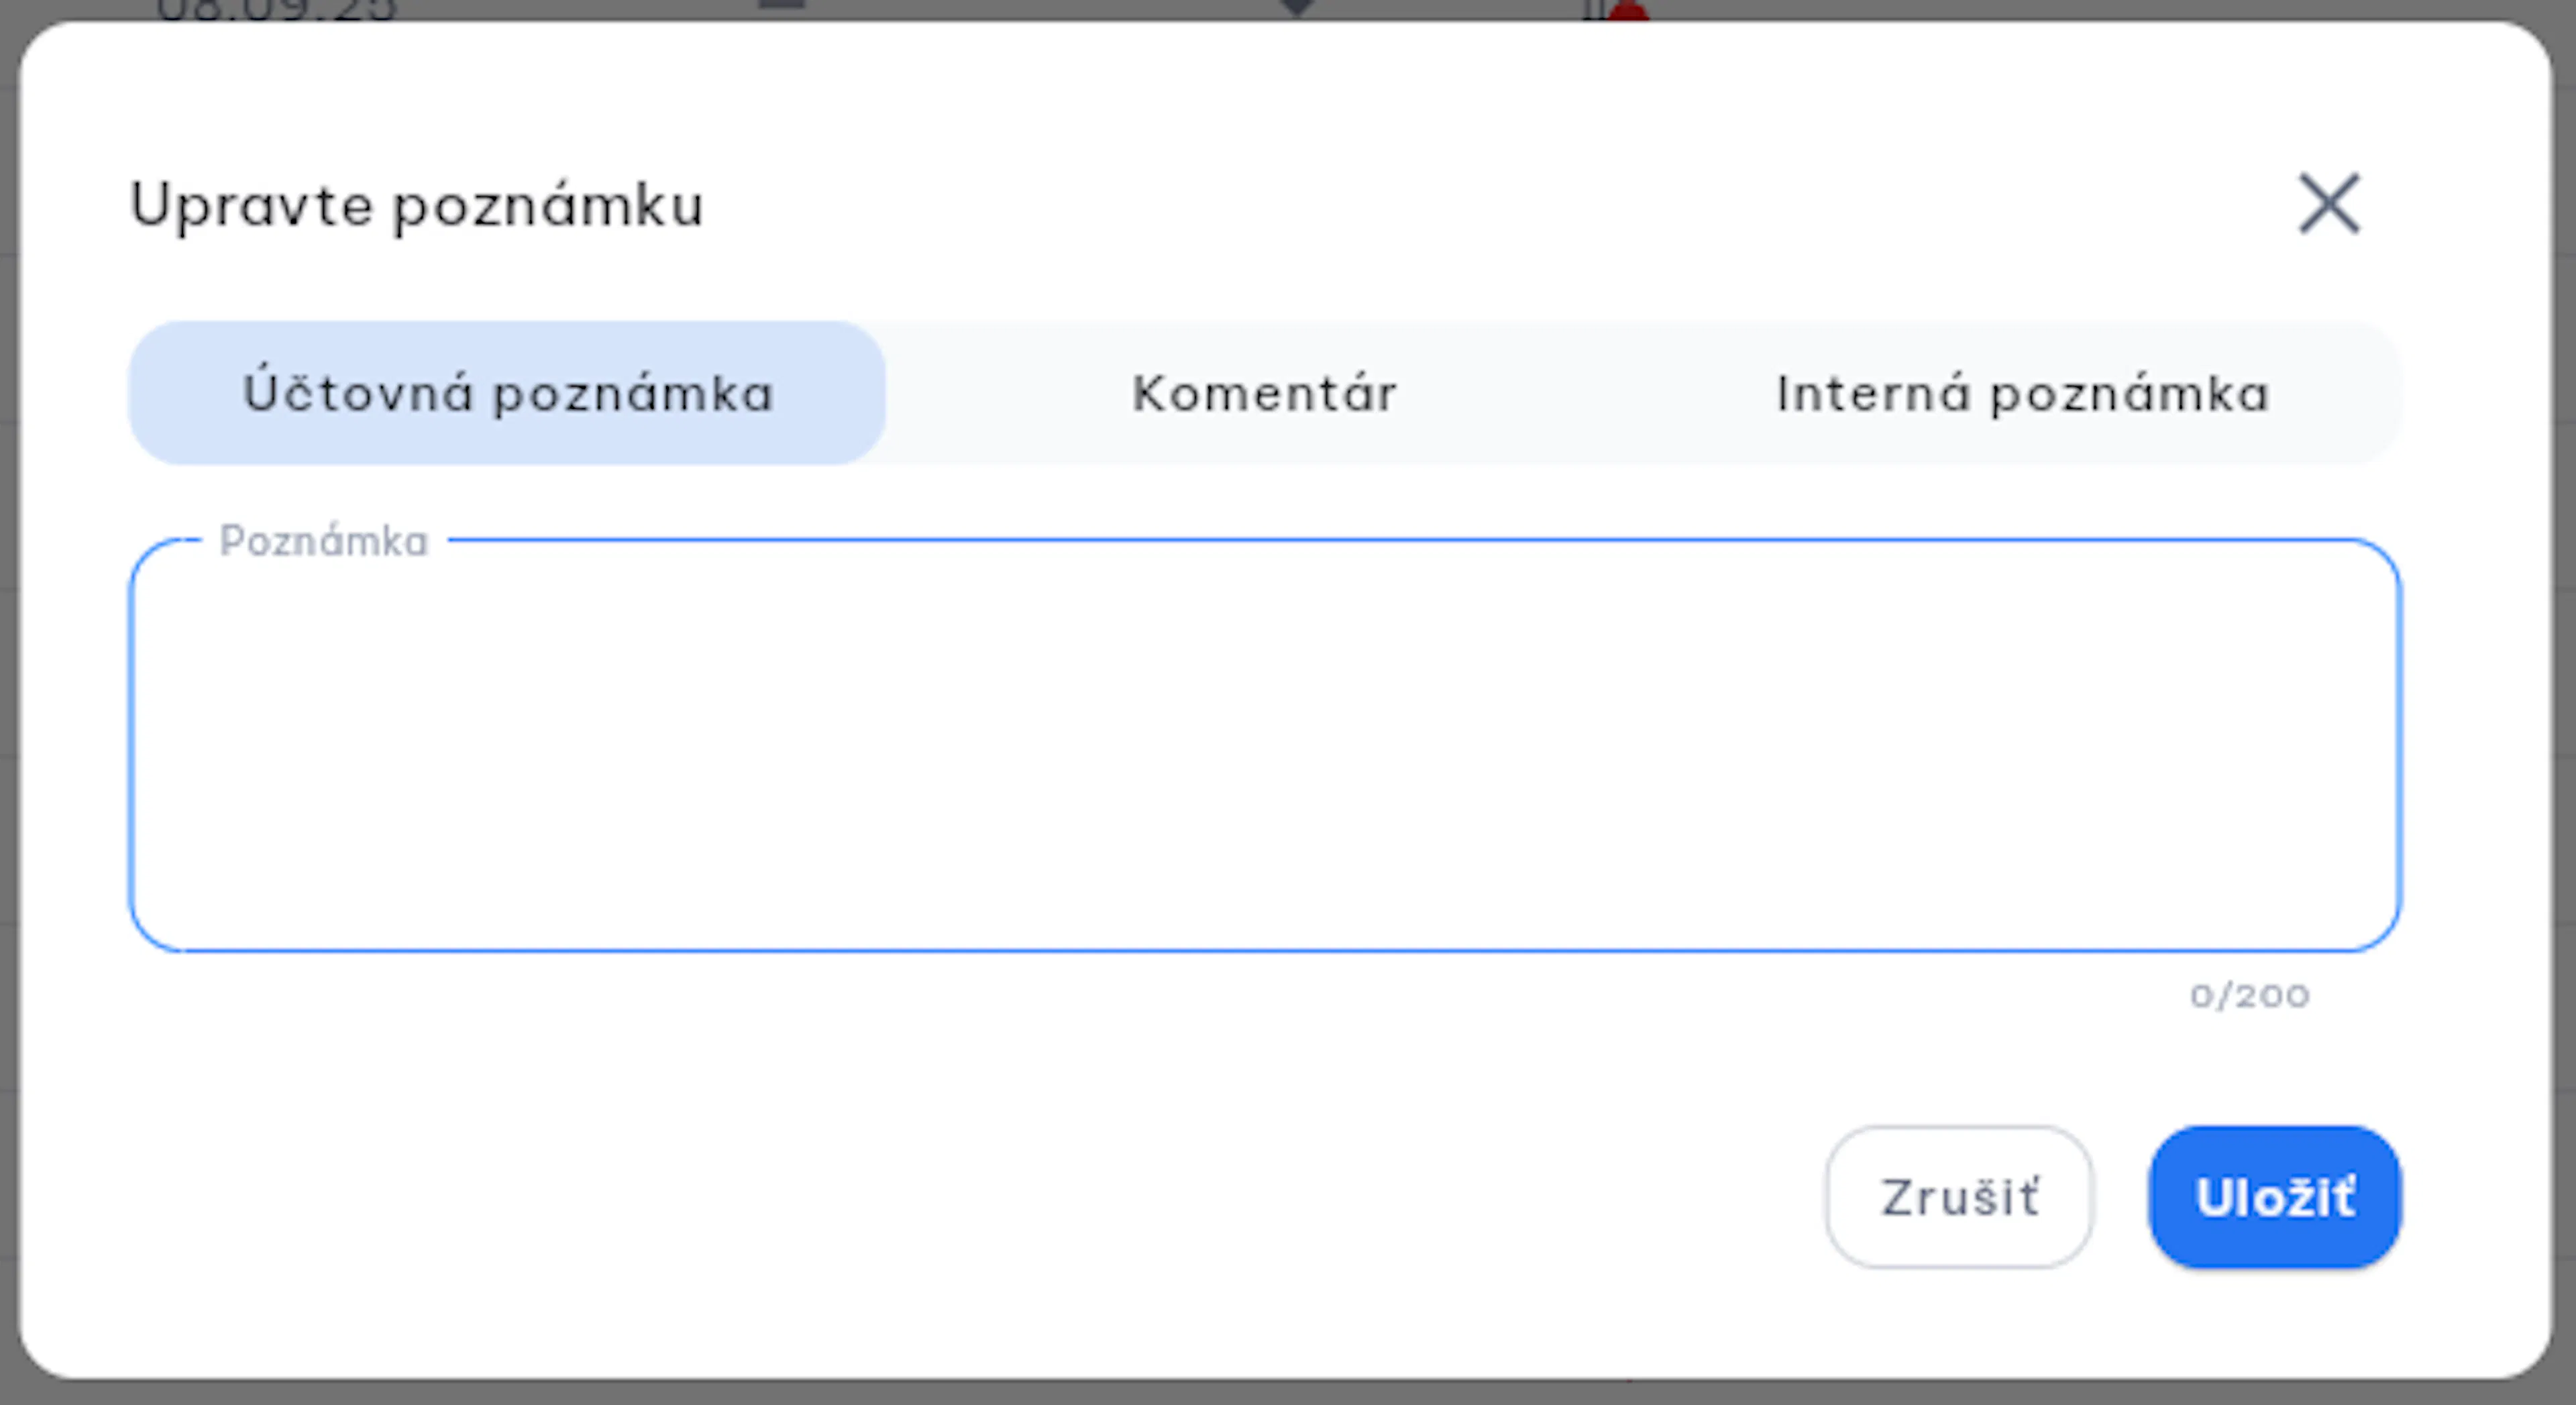Image resolution: width=2576 pixels, height=1405 pixels.
Task: Click the 0/200 character counter
Action: [2249, 995]
